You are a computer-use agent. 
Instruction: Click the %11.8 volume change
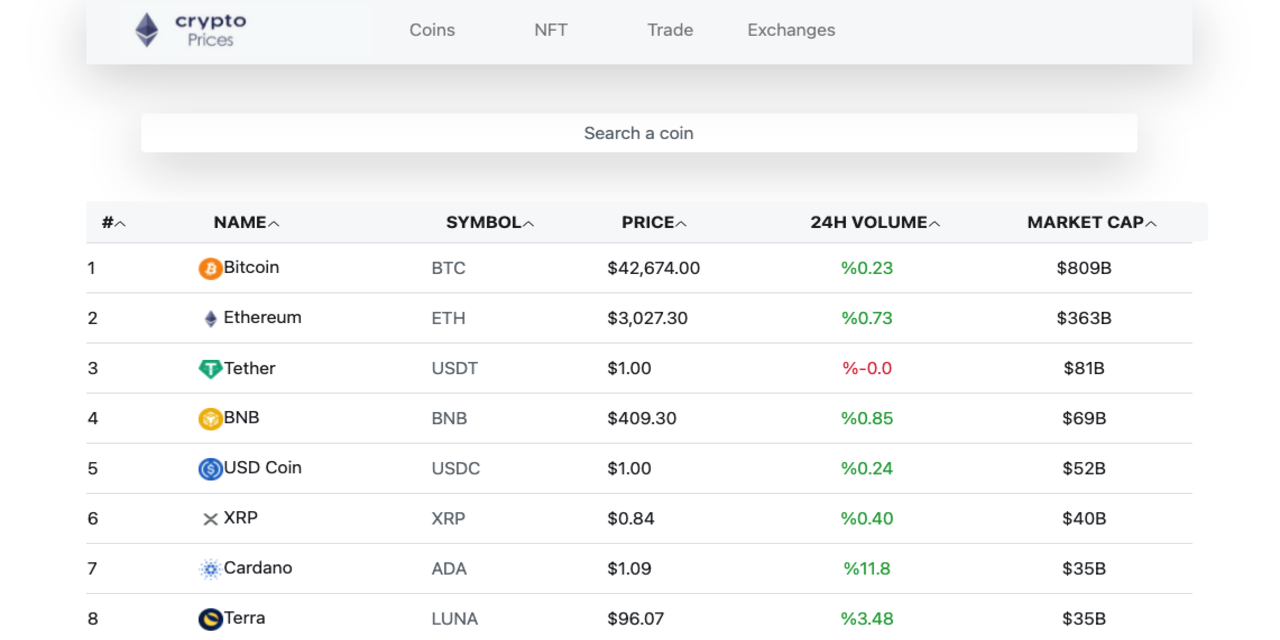click(x=867, y=568)
